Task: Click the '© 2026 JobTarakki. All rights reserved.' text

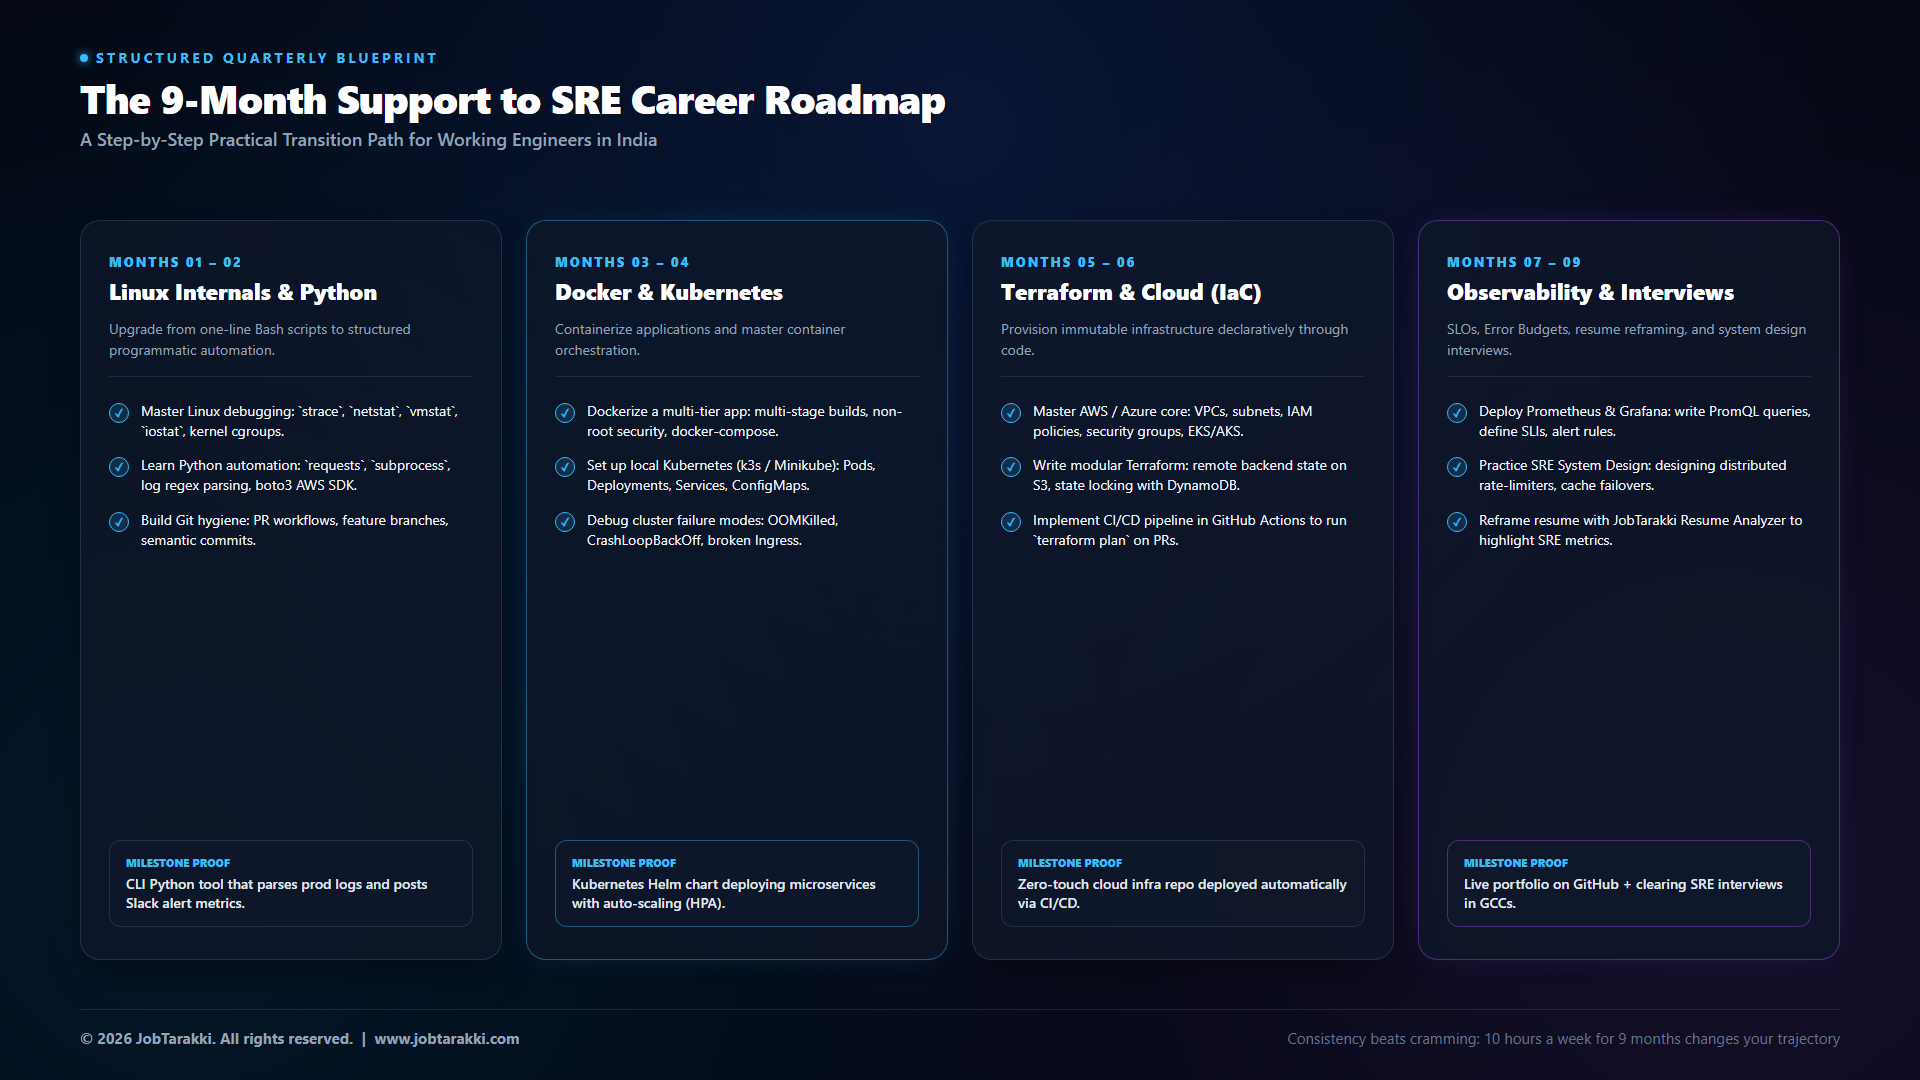Action: tap(216, 1039)
